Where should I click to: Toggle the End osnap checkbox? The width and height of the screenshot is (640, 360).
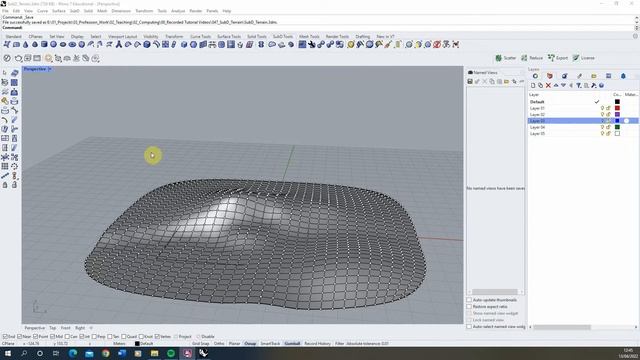tap(5, 337)
